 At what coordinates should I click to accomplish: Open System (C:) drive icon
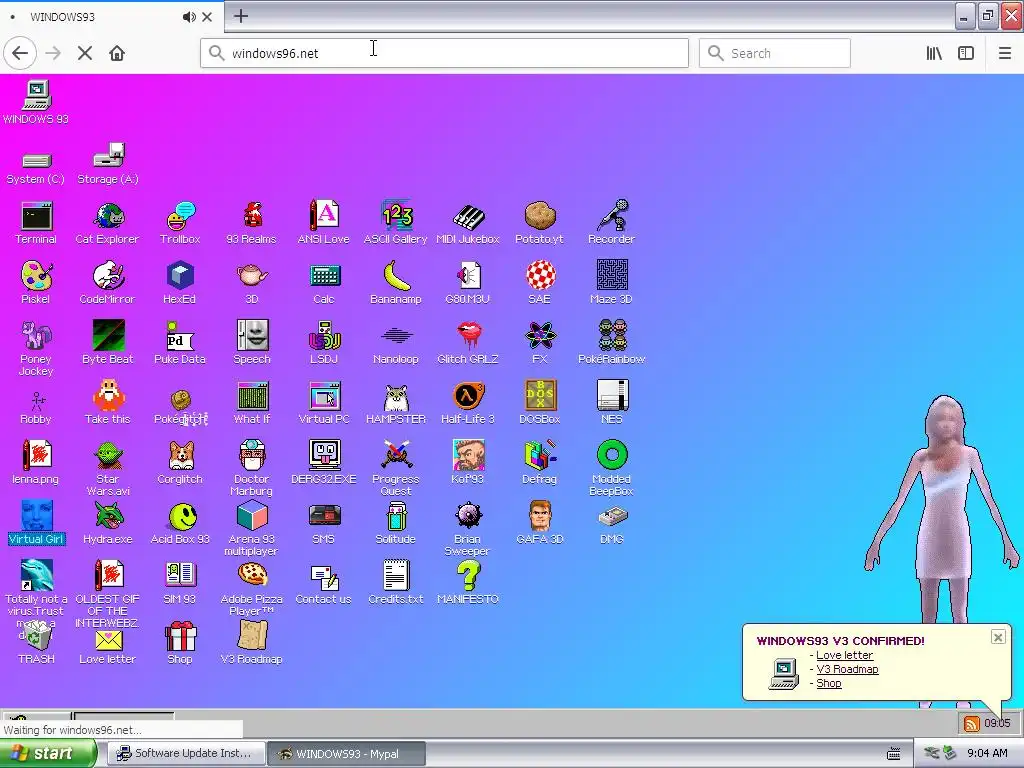[x=36, y=168]
